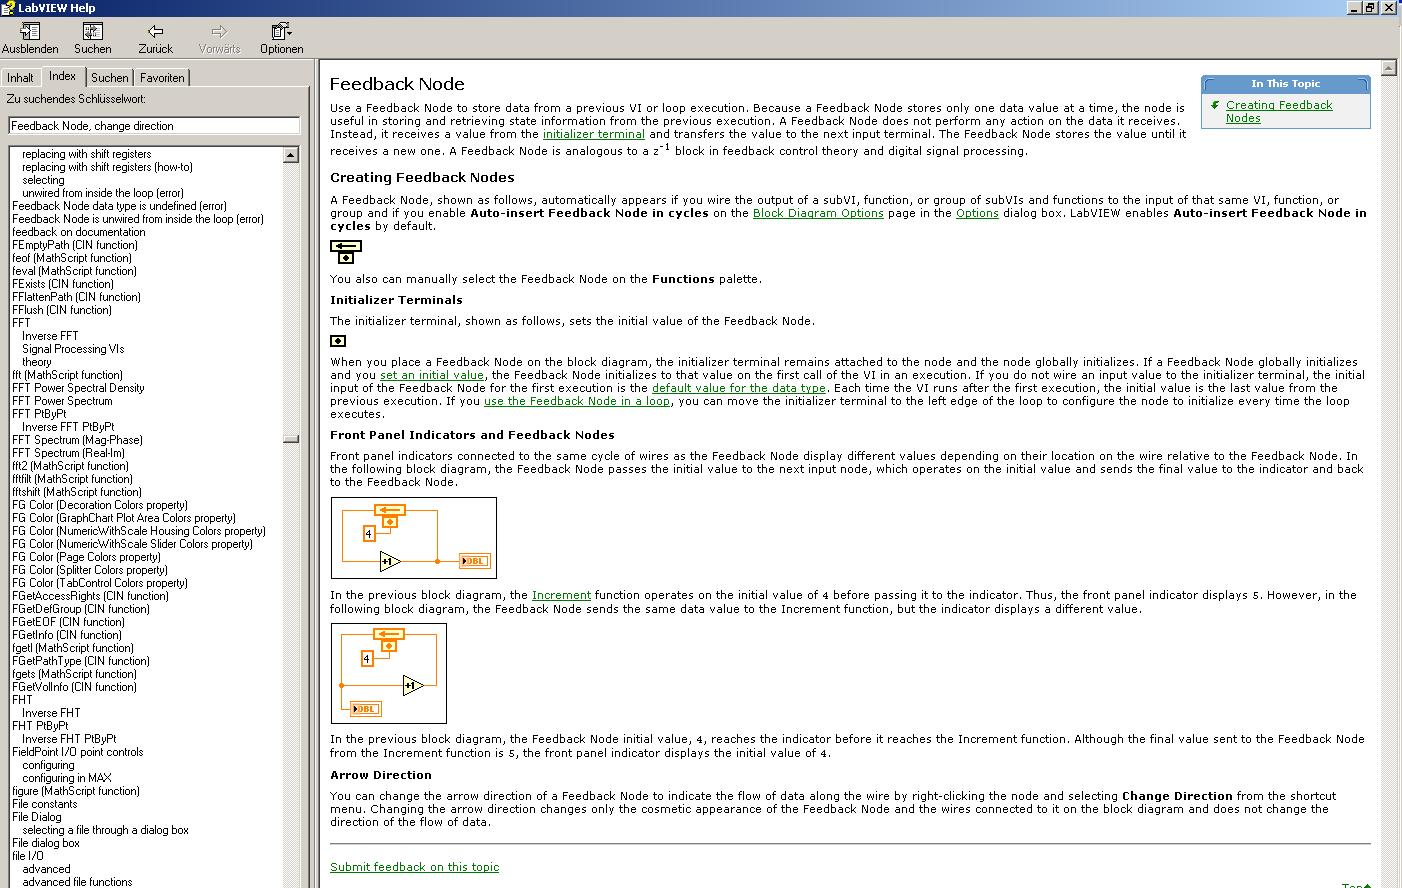Open the Suchen tab in the navigation pane
The image size is (1402, 888).
click(109, 78)
